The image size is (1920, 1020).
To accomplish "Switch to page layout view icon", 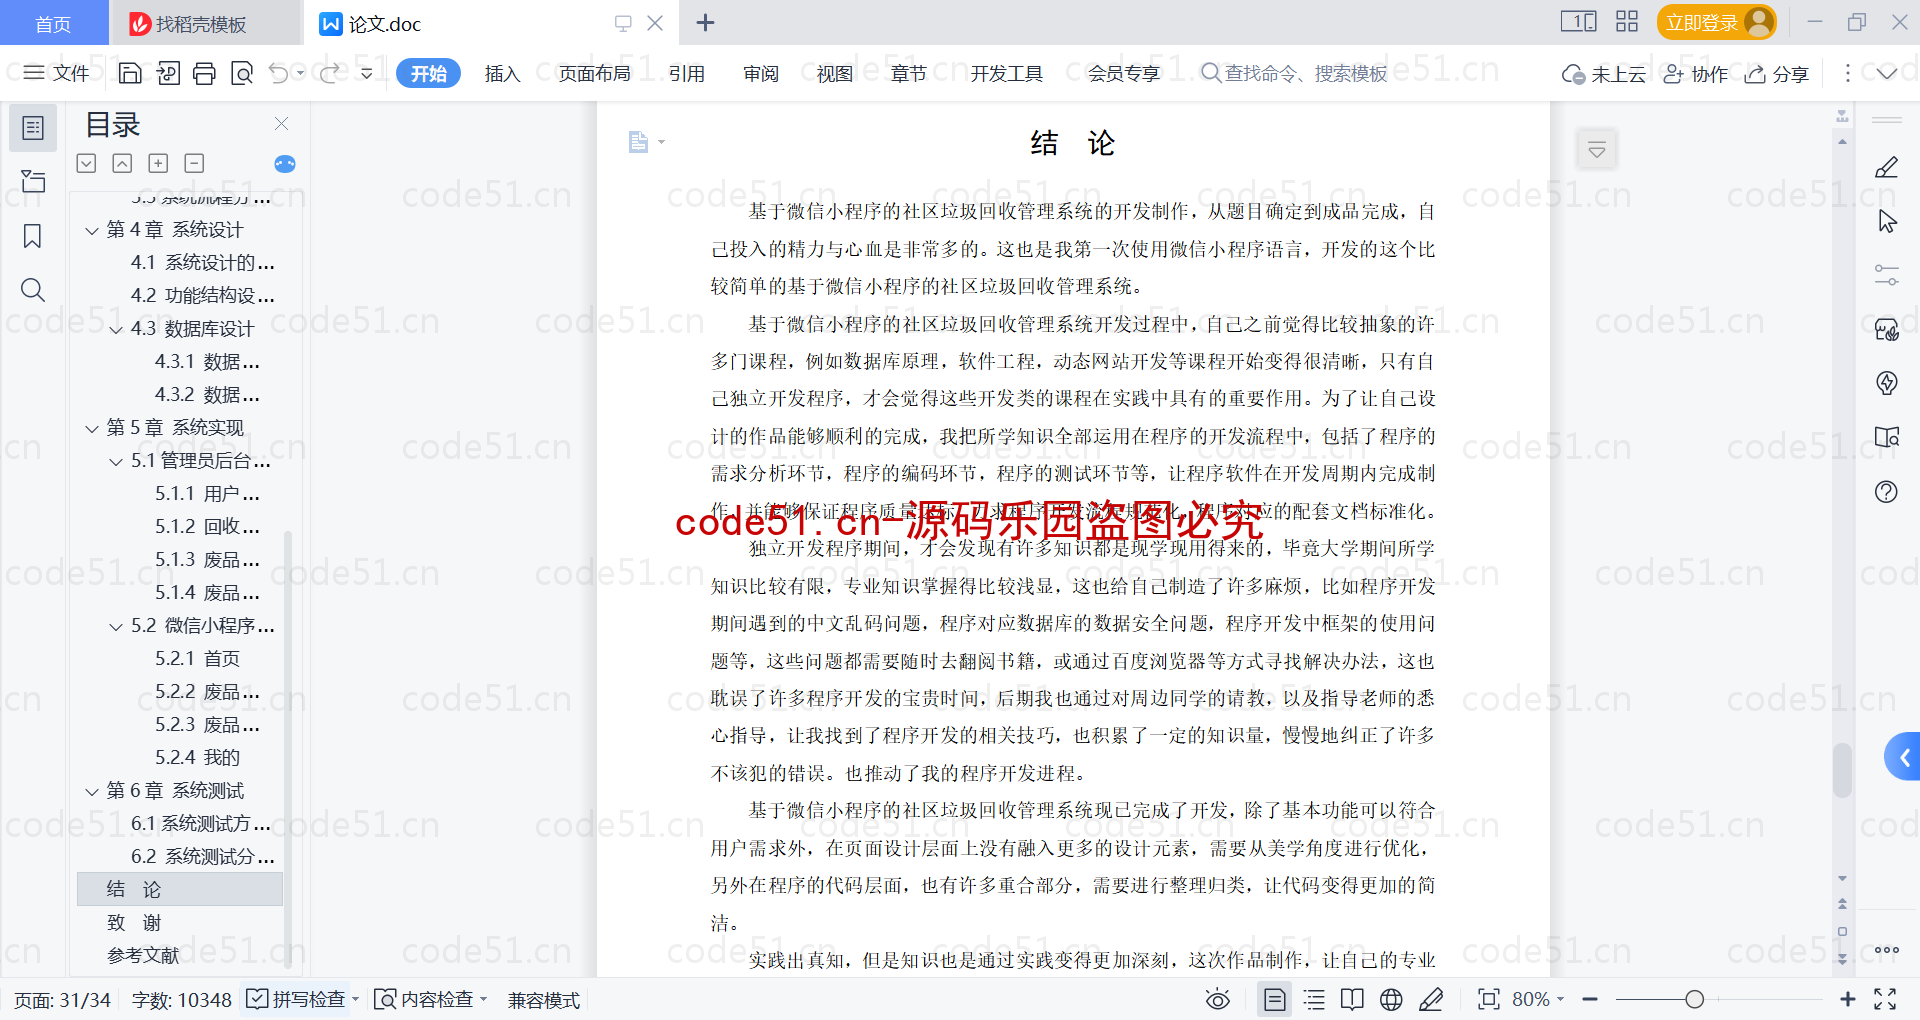I will pos(1275,999).
